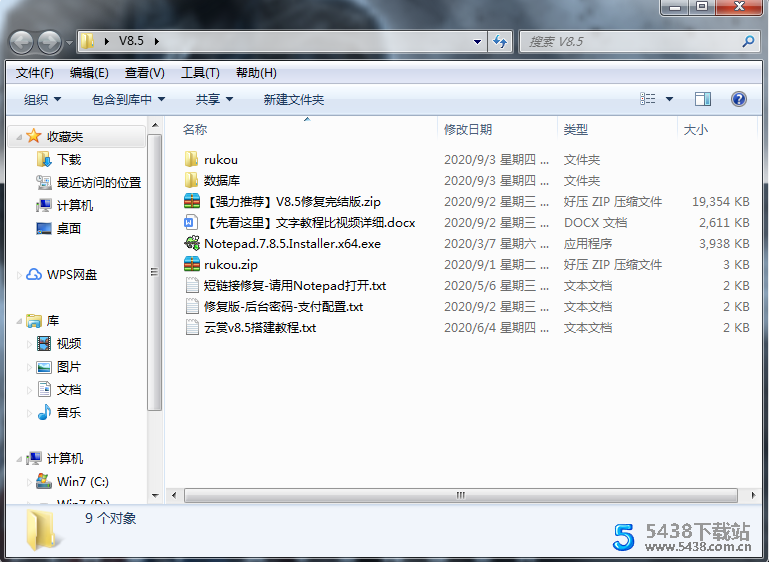Collapse the 计算机 tree node
This screenshot has height=562, width=769.
pos(19,459)
